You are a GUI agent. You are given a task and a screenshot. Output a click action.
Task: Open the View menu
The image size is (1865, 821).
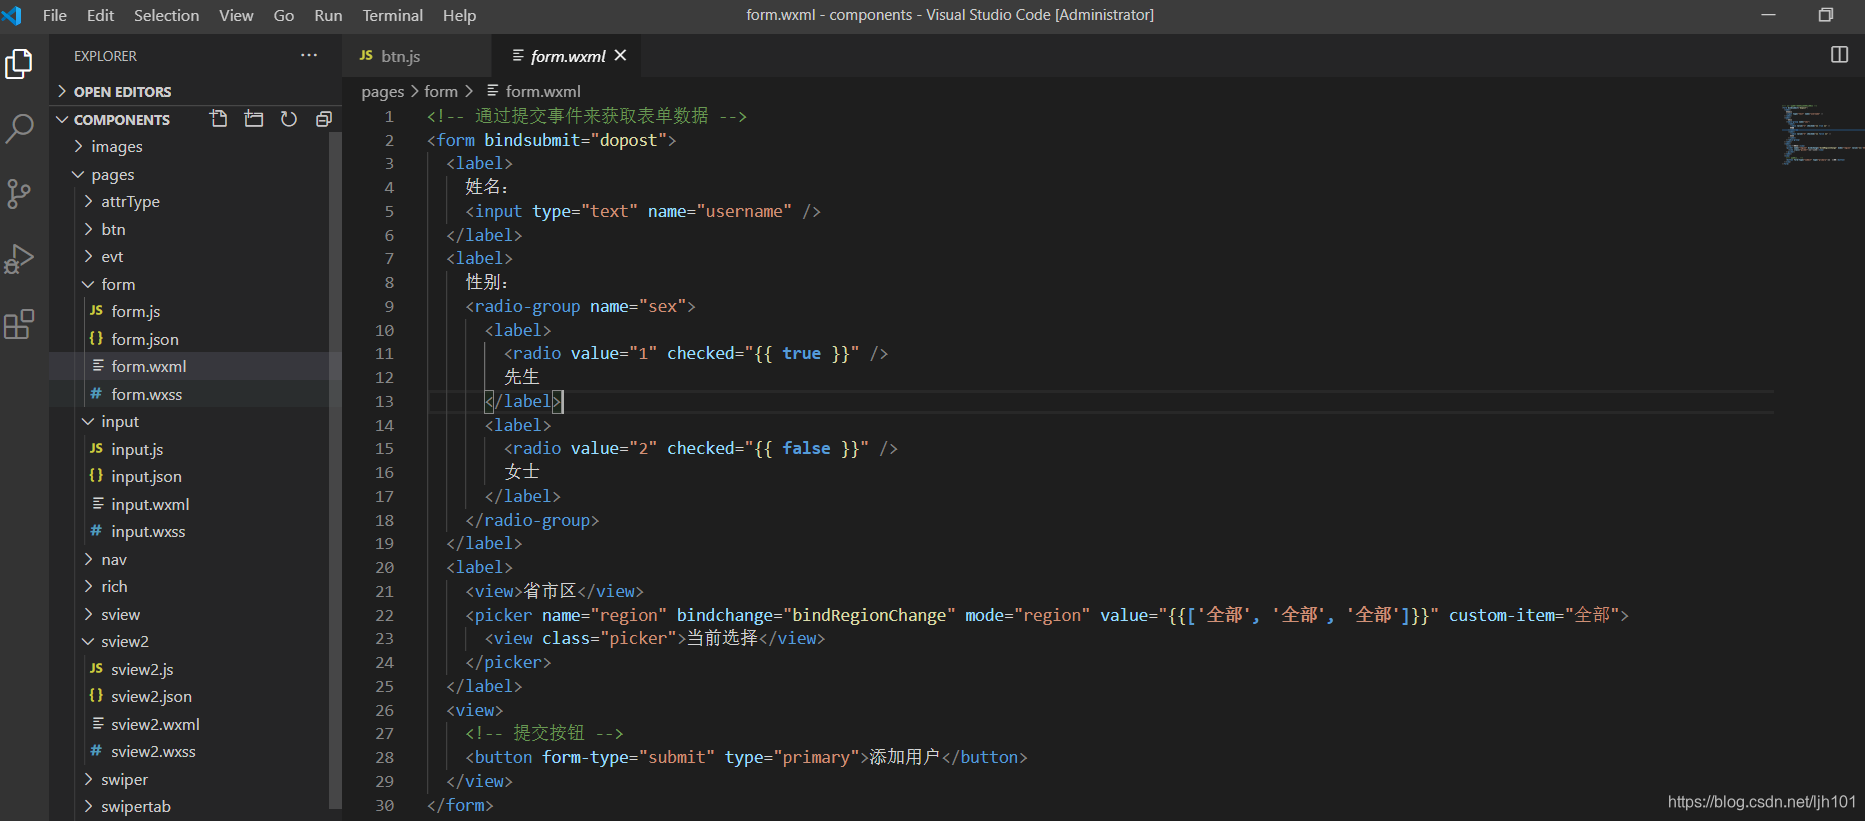pos(236,15)
